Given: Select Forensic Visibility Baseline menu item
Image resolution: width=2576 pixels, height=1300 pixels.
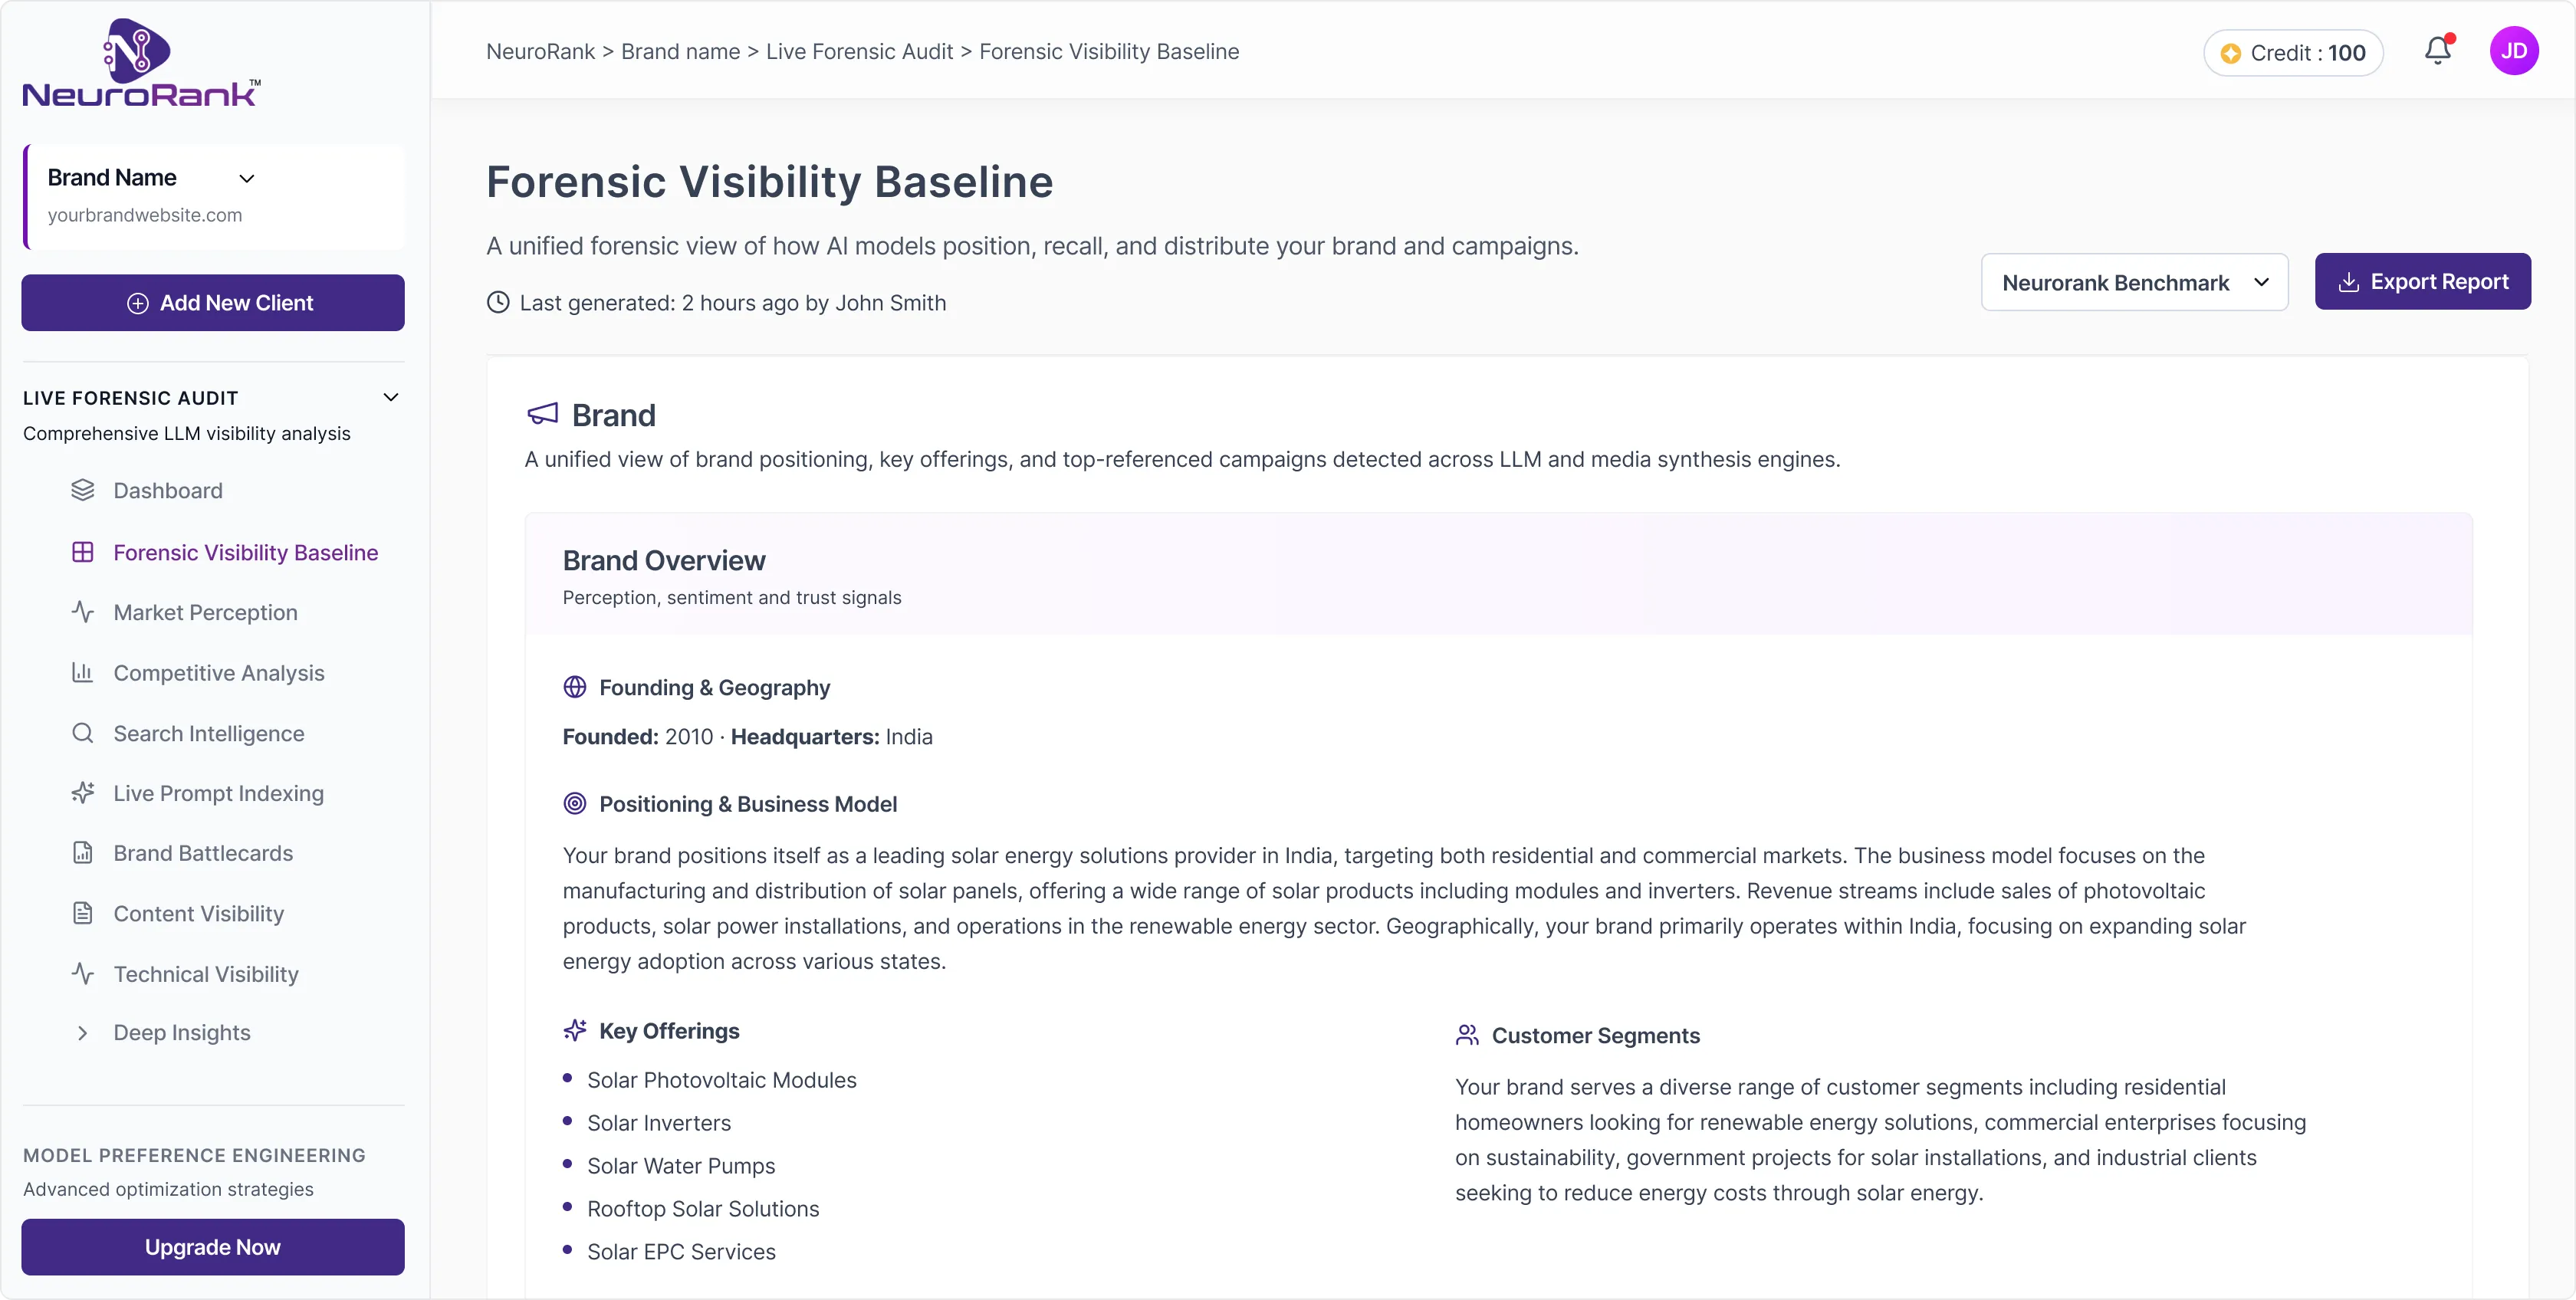Looking at the screenshot, I should 245,552.
